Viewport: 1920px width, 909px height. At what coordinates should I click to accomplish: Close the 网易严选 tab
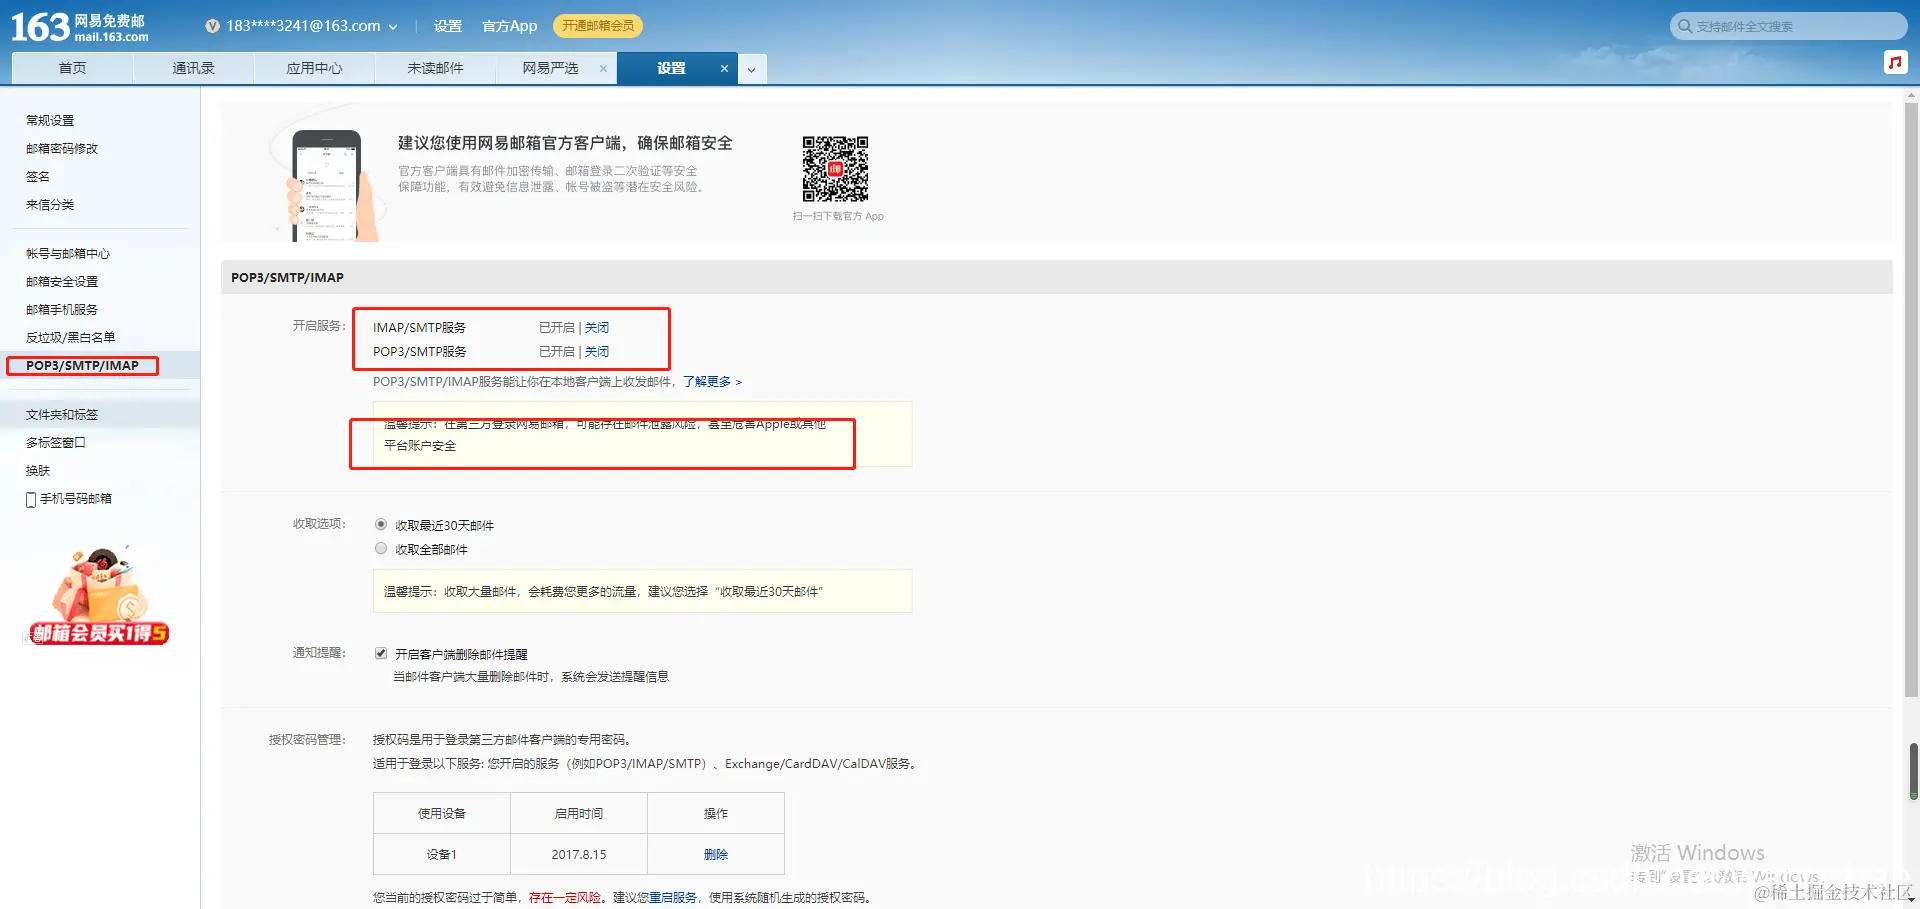point(603,68)
